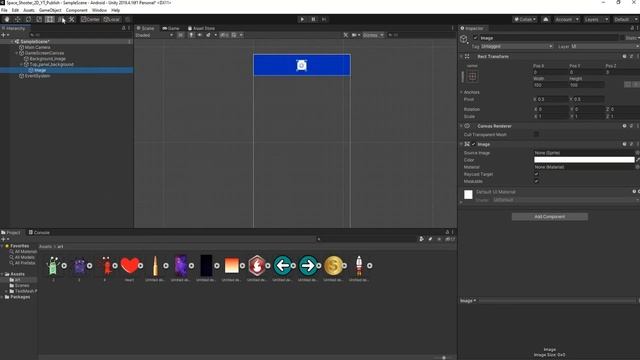Open the Assets menu

coord(29,10)
